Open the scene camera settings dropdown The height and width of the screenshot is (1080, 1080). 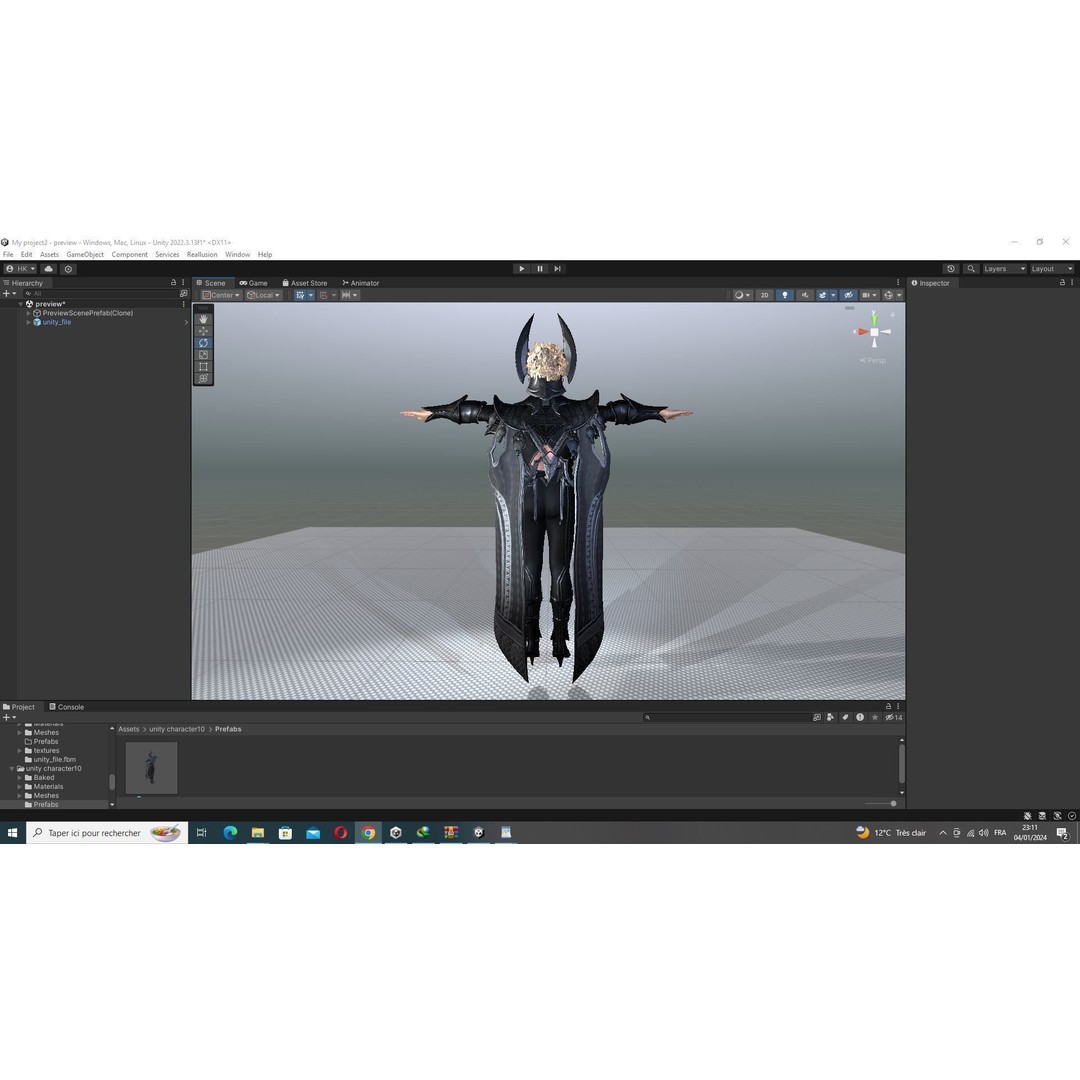point(869,295)
